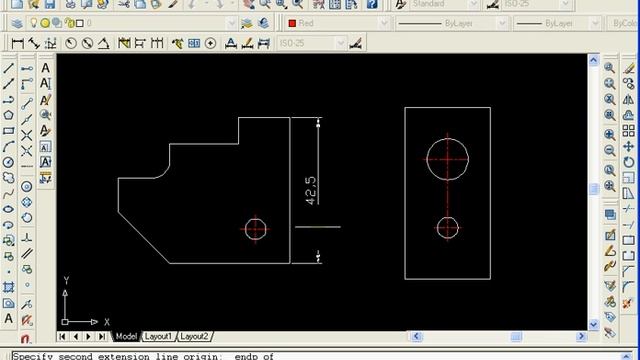Open the layer list dropdown
Screen dimensions: 640x360
(231, 23)
